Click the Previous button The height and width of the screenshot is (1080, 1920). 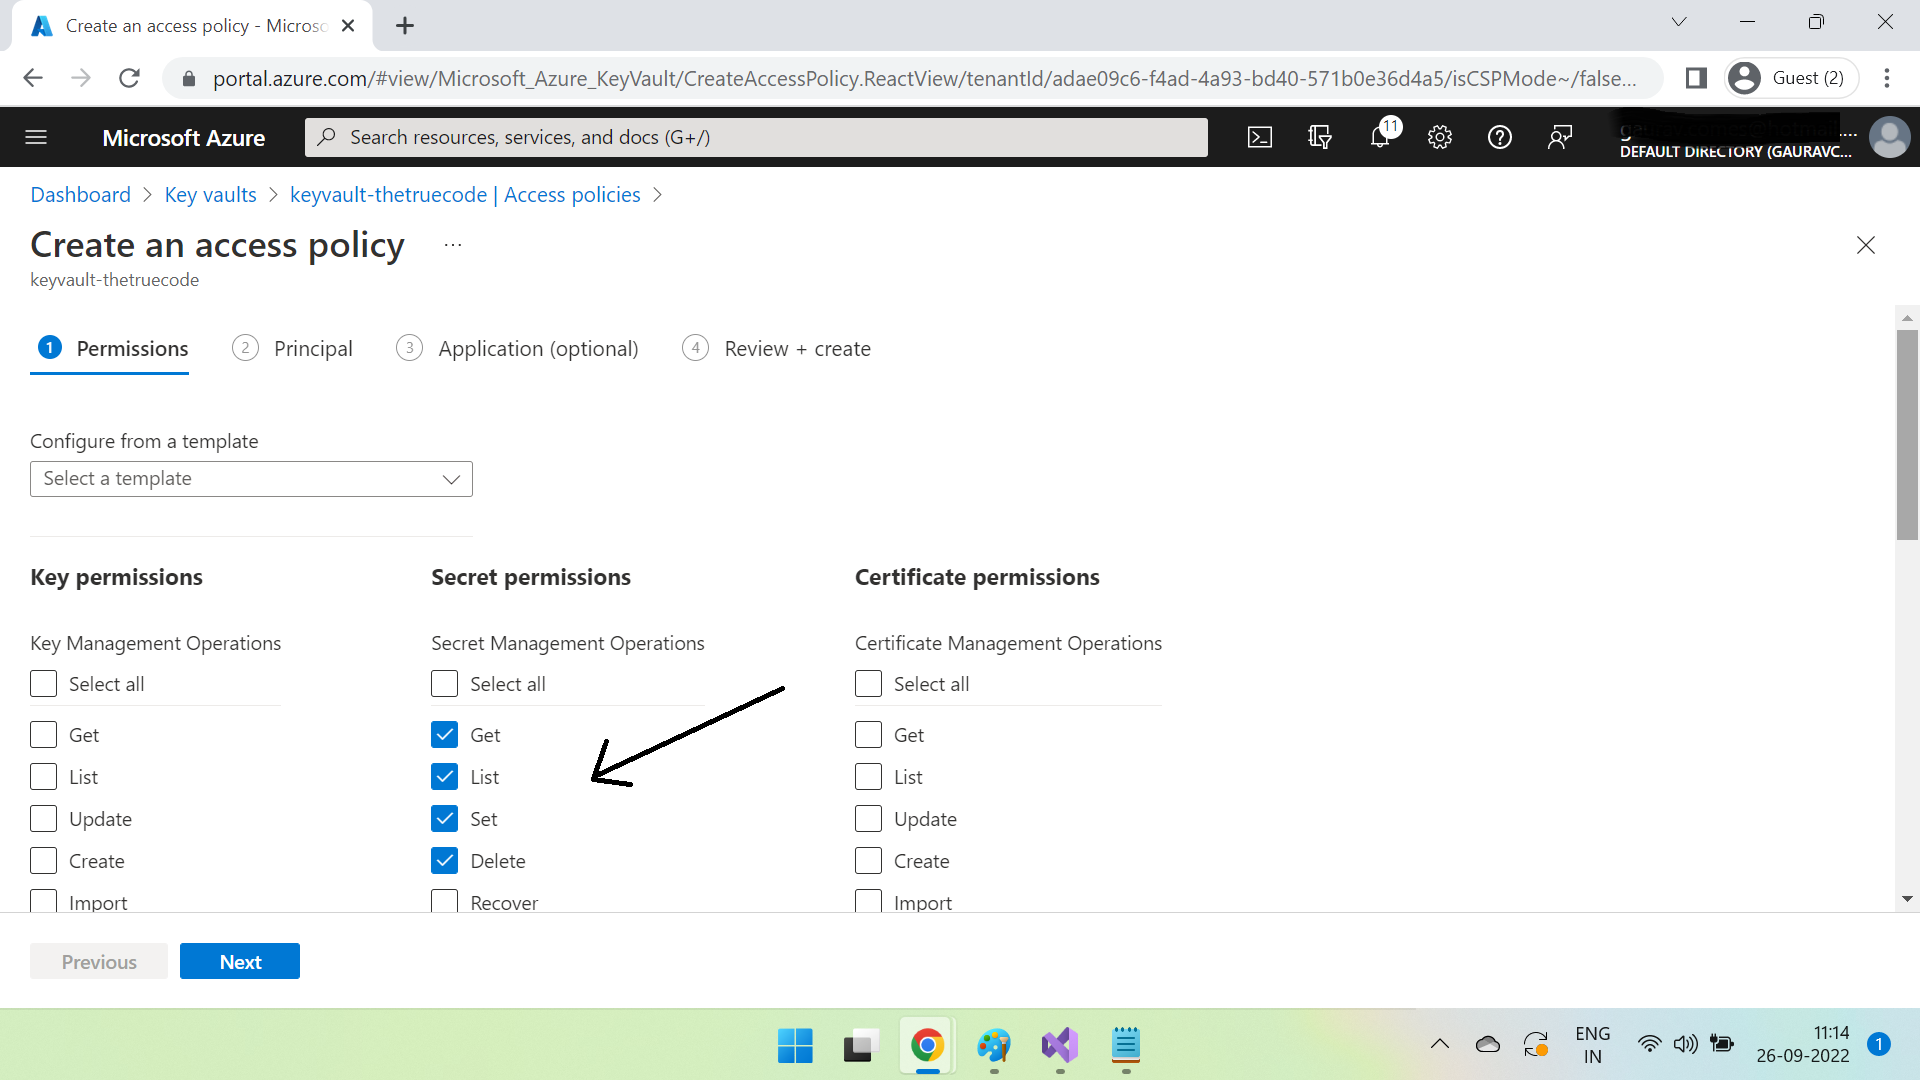pyautogui.click(x=99, y=960)
